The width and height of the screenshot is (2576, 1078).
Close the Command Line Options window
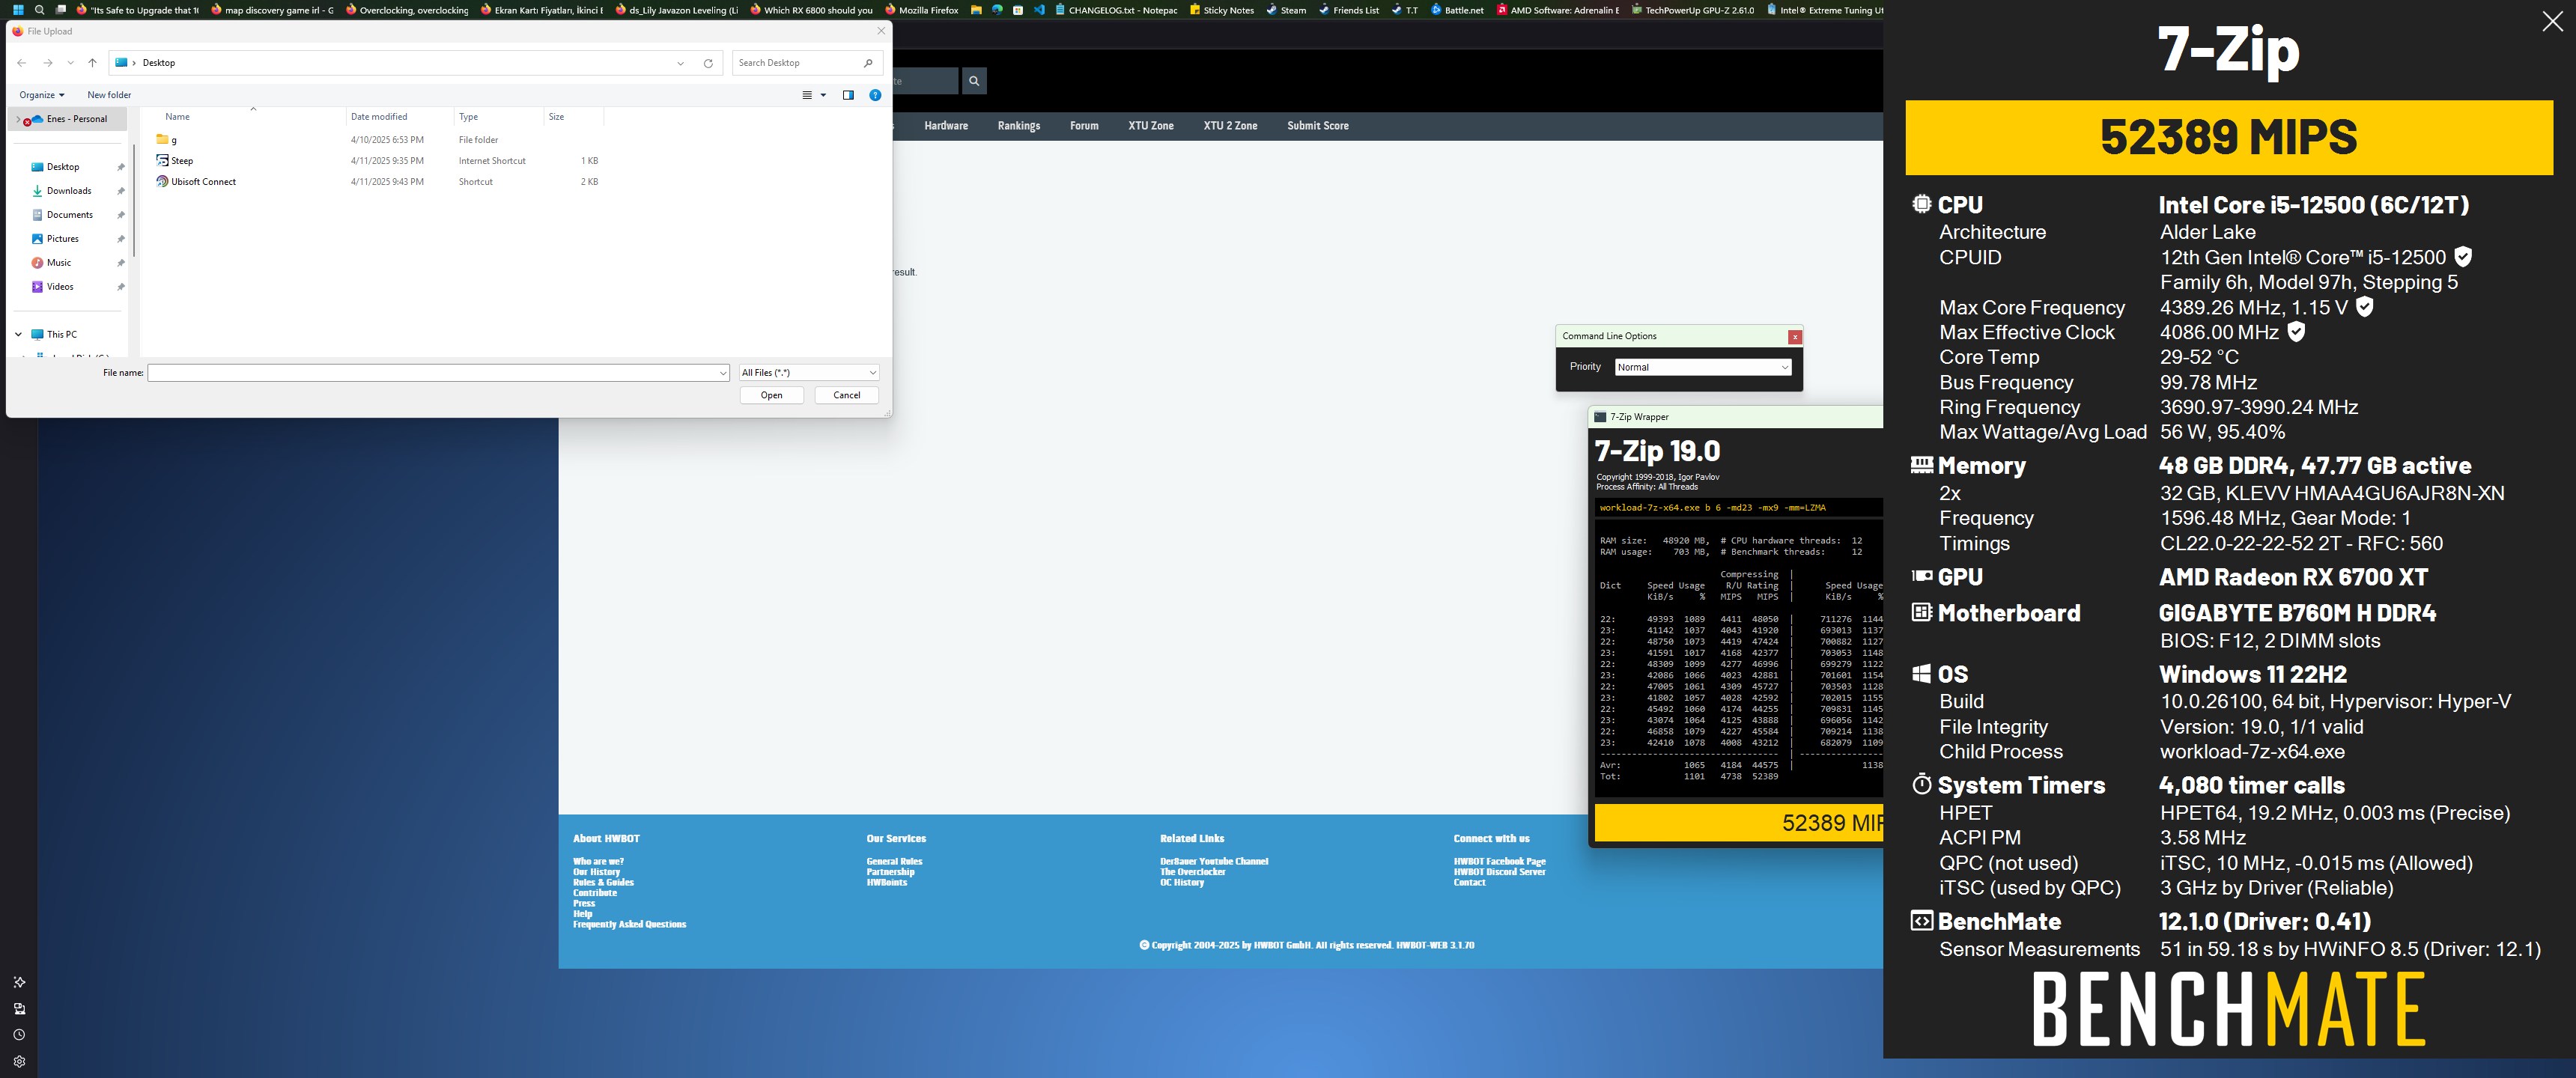click(1795, 337)
